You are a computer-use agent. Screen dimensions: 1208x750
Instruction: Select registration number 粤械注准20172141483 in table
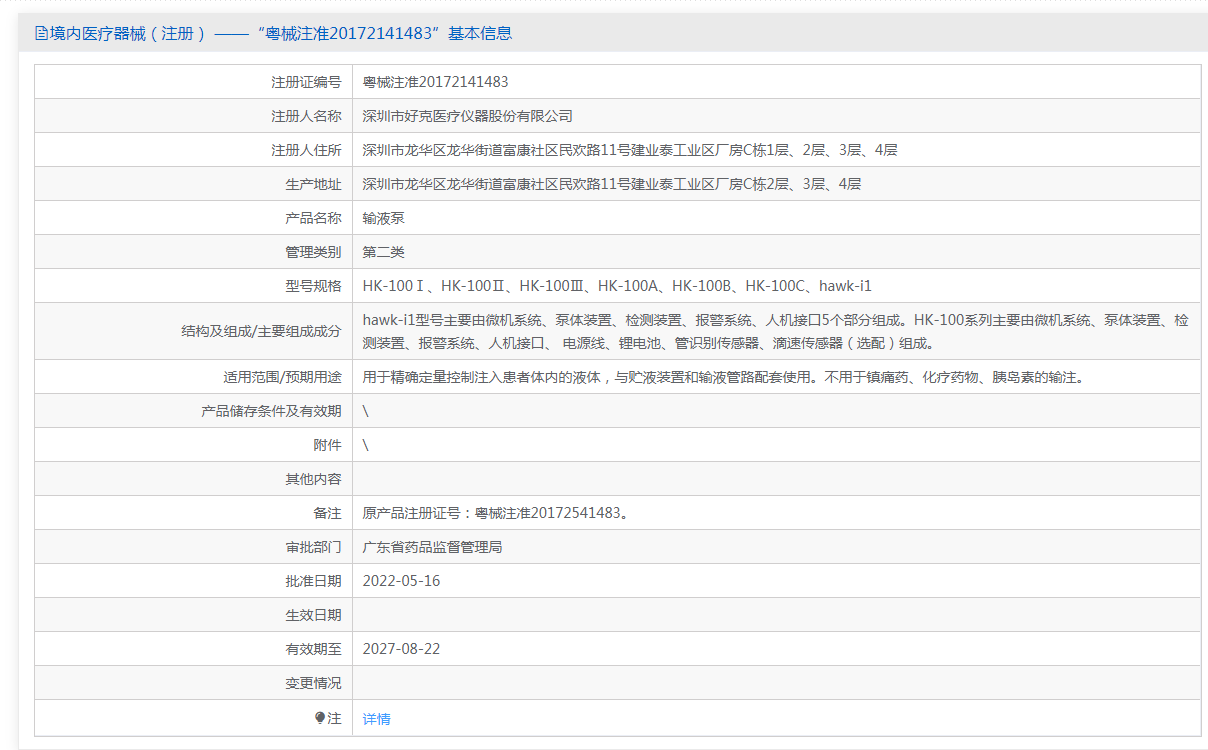[435, 82]
